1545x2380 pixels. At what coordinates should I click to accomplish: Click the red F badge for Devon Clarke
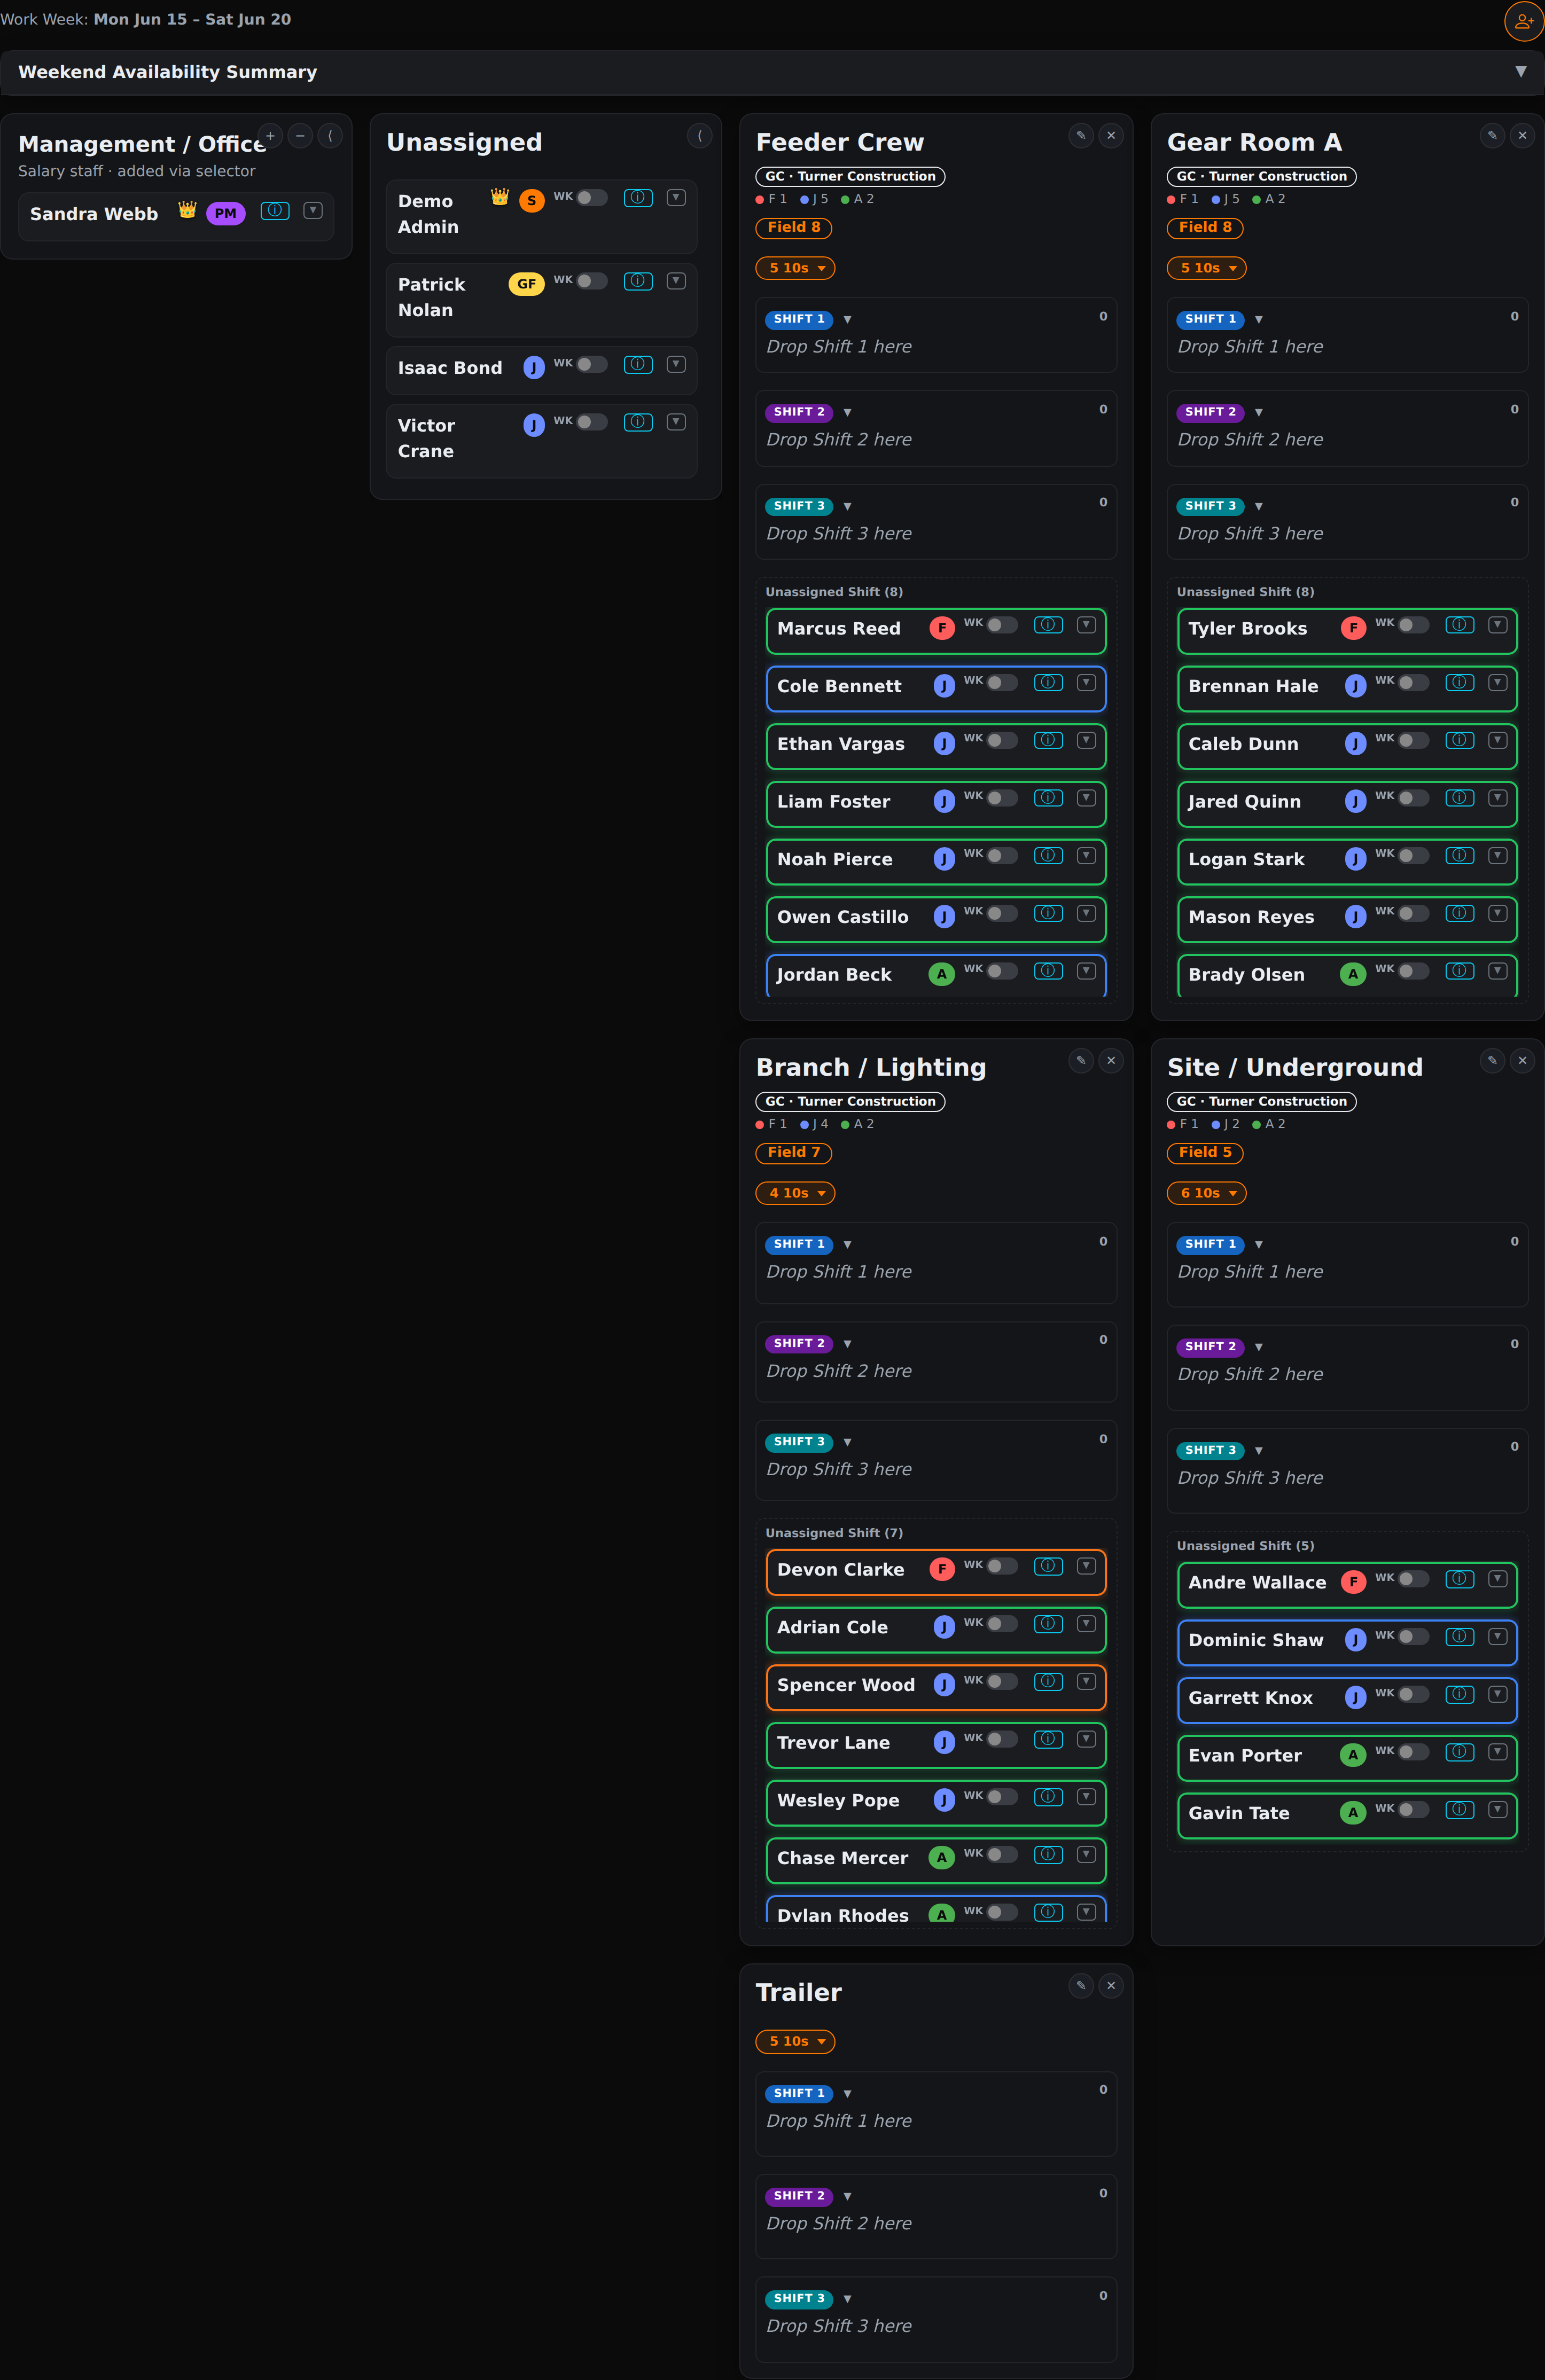click(x=942, y=1570)
